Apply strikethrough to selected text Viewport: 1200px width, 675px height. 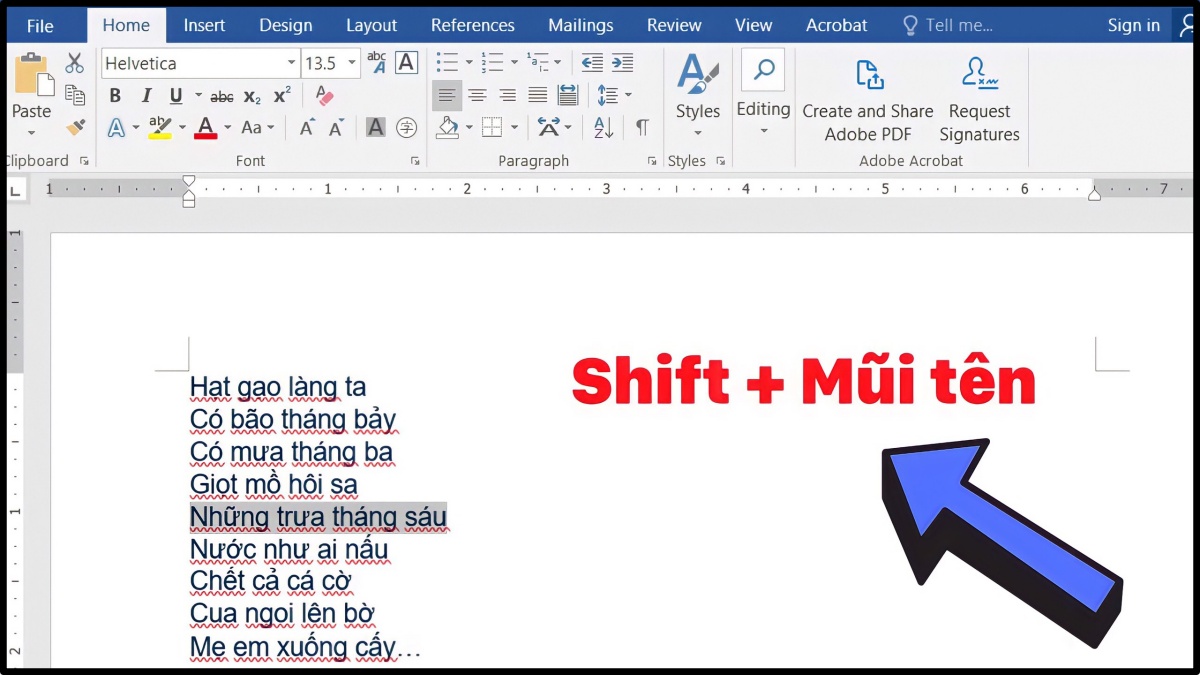222,96
